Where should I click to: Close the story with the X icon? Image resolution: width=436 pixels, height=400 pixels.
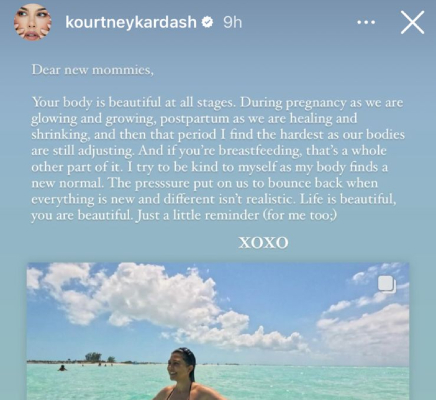click(412, 23)
